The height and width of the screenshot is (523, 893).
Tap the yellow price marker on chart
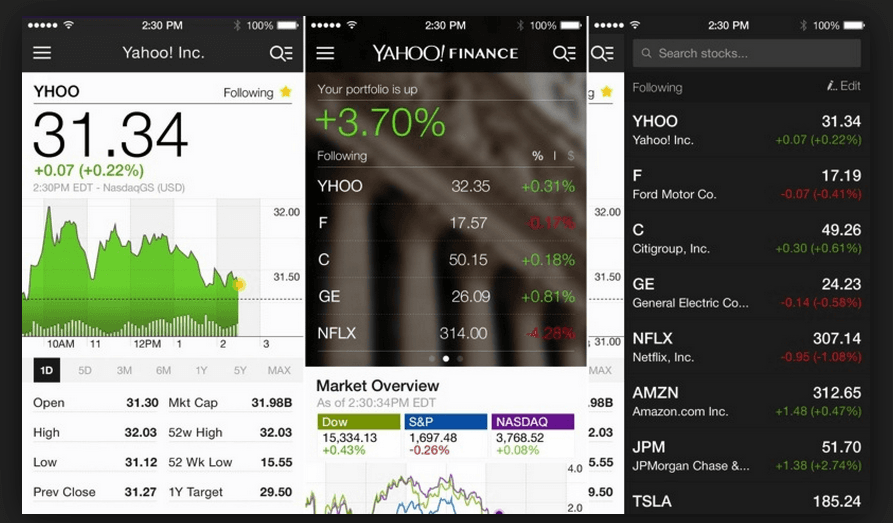[x=239, y=285]
